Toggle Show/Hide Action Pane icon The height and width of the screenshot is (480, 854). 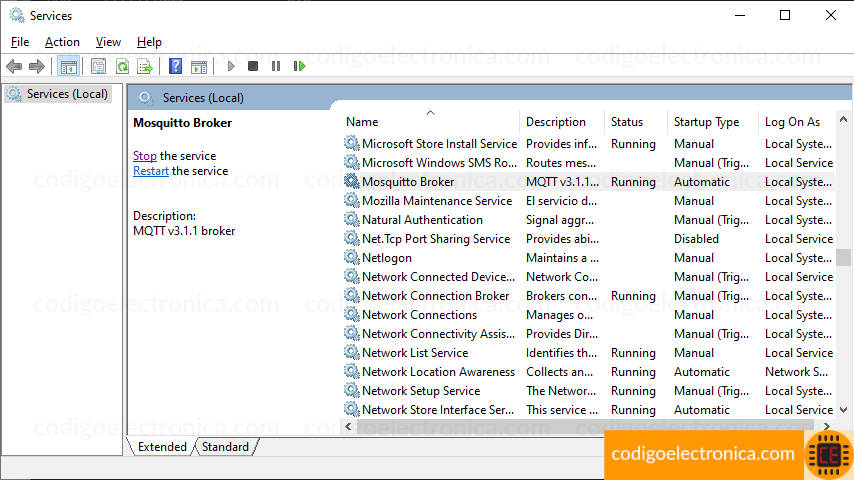199,66
